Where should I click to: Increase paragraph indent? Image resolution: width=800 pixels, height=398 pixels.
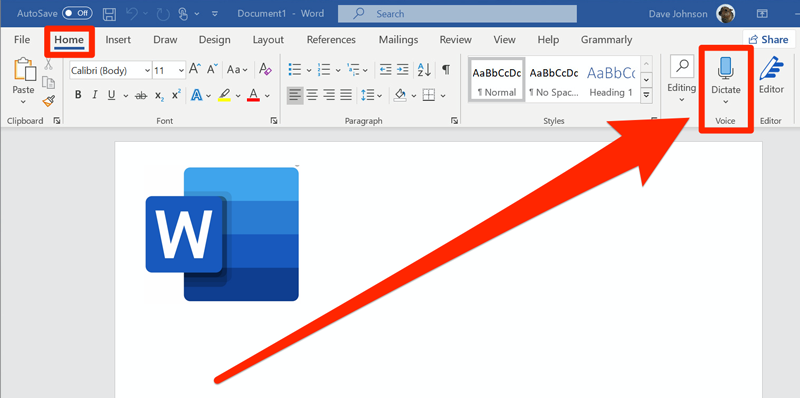pos(403,69)
